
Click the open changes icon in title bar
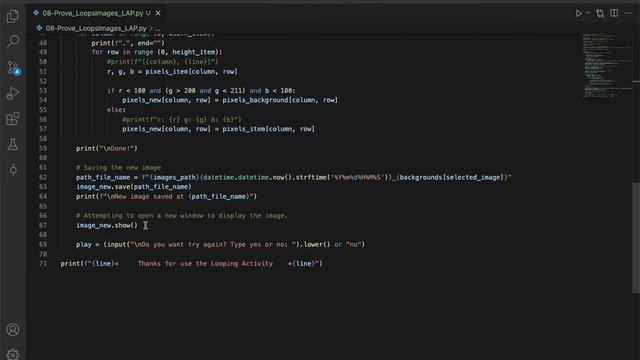tap(600, 13)
